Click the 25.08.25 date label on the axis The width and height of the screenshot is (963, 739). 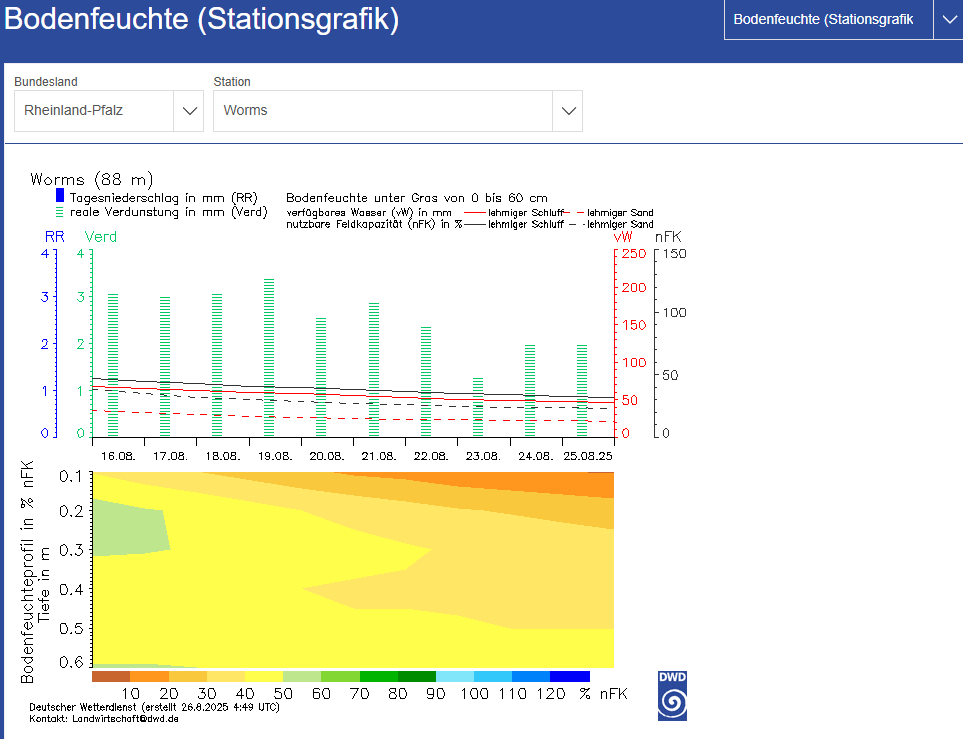(588, 455)
